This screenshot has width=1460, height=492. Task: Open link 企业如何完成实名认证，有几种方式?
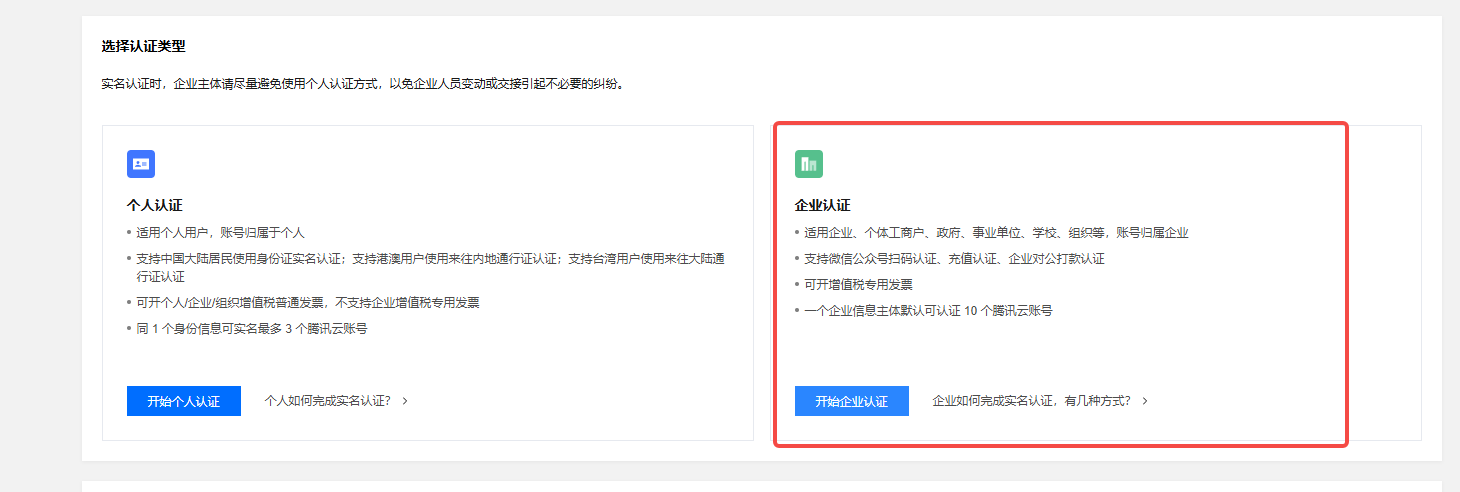(x=1032, y=401)
